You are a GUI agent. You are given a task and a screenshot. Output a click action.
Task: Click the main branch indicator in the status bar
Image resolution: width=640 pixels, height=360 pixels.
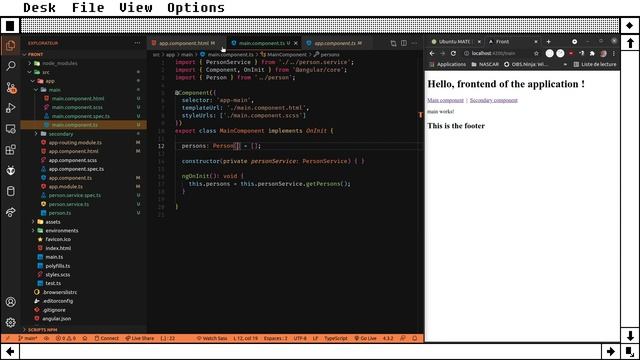[28, 338]
